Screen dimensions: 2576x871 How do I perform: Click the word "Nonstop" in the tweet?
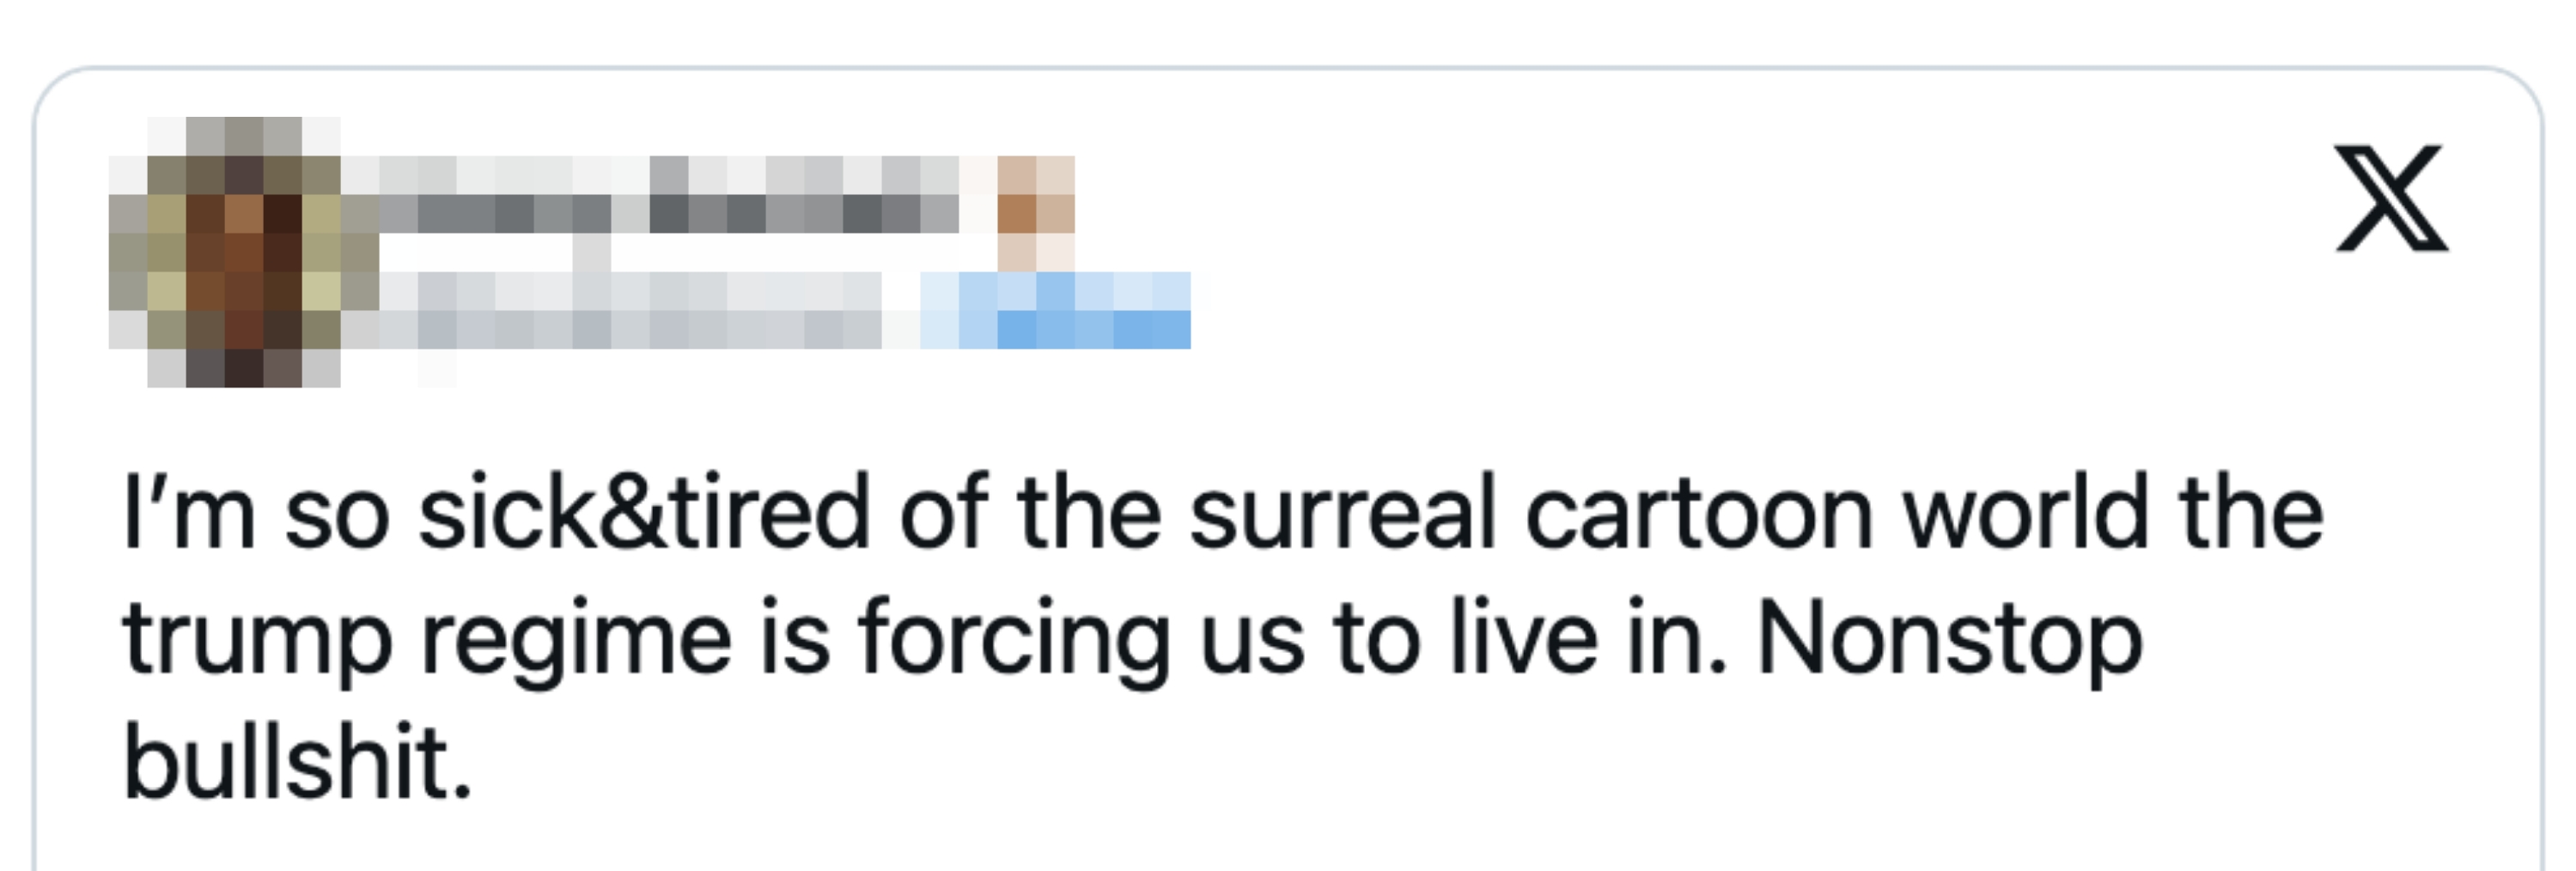1950,639
